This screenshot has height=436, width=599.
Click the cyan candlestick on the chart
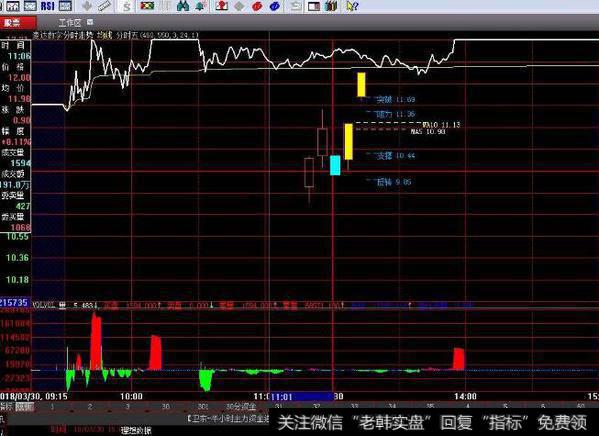click(335, 165)
